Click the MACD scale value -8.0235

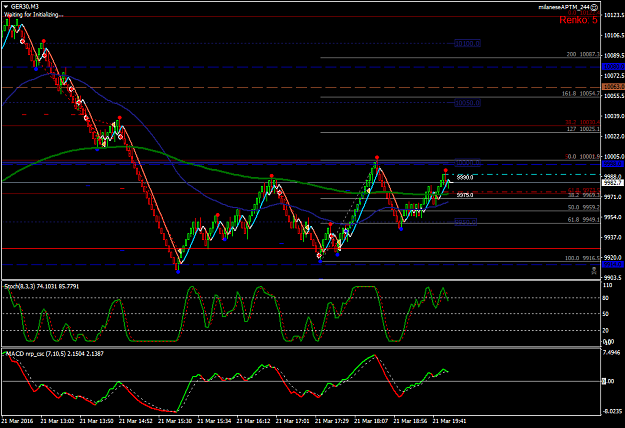pos(612,412)
